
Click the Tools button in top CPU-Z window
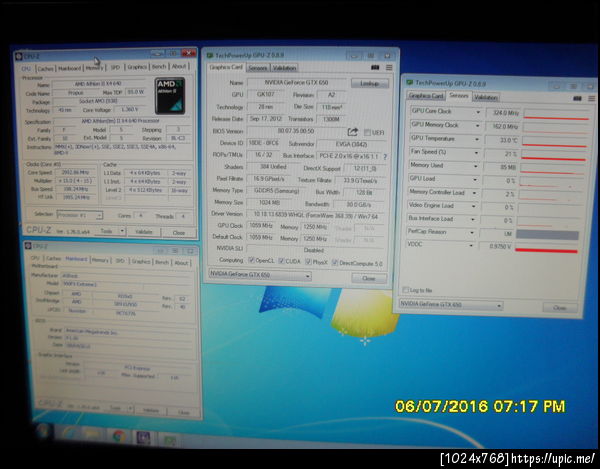[x=107, y=231]
